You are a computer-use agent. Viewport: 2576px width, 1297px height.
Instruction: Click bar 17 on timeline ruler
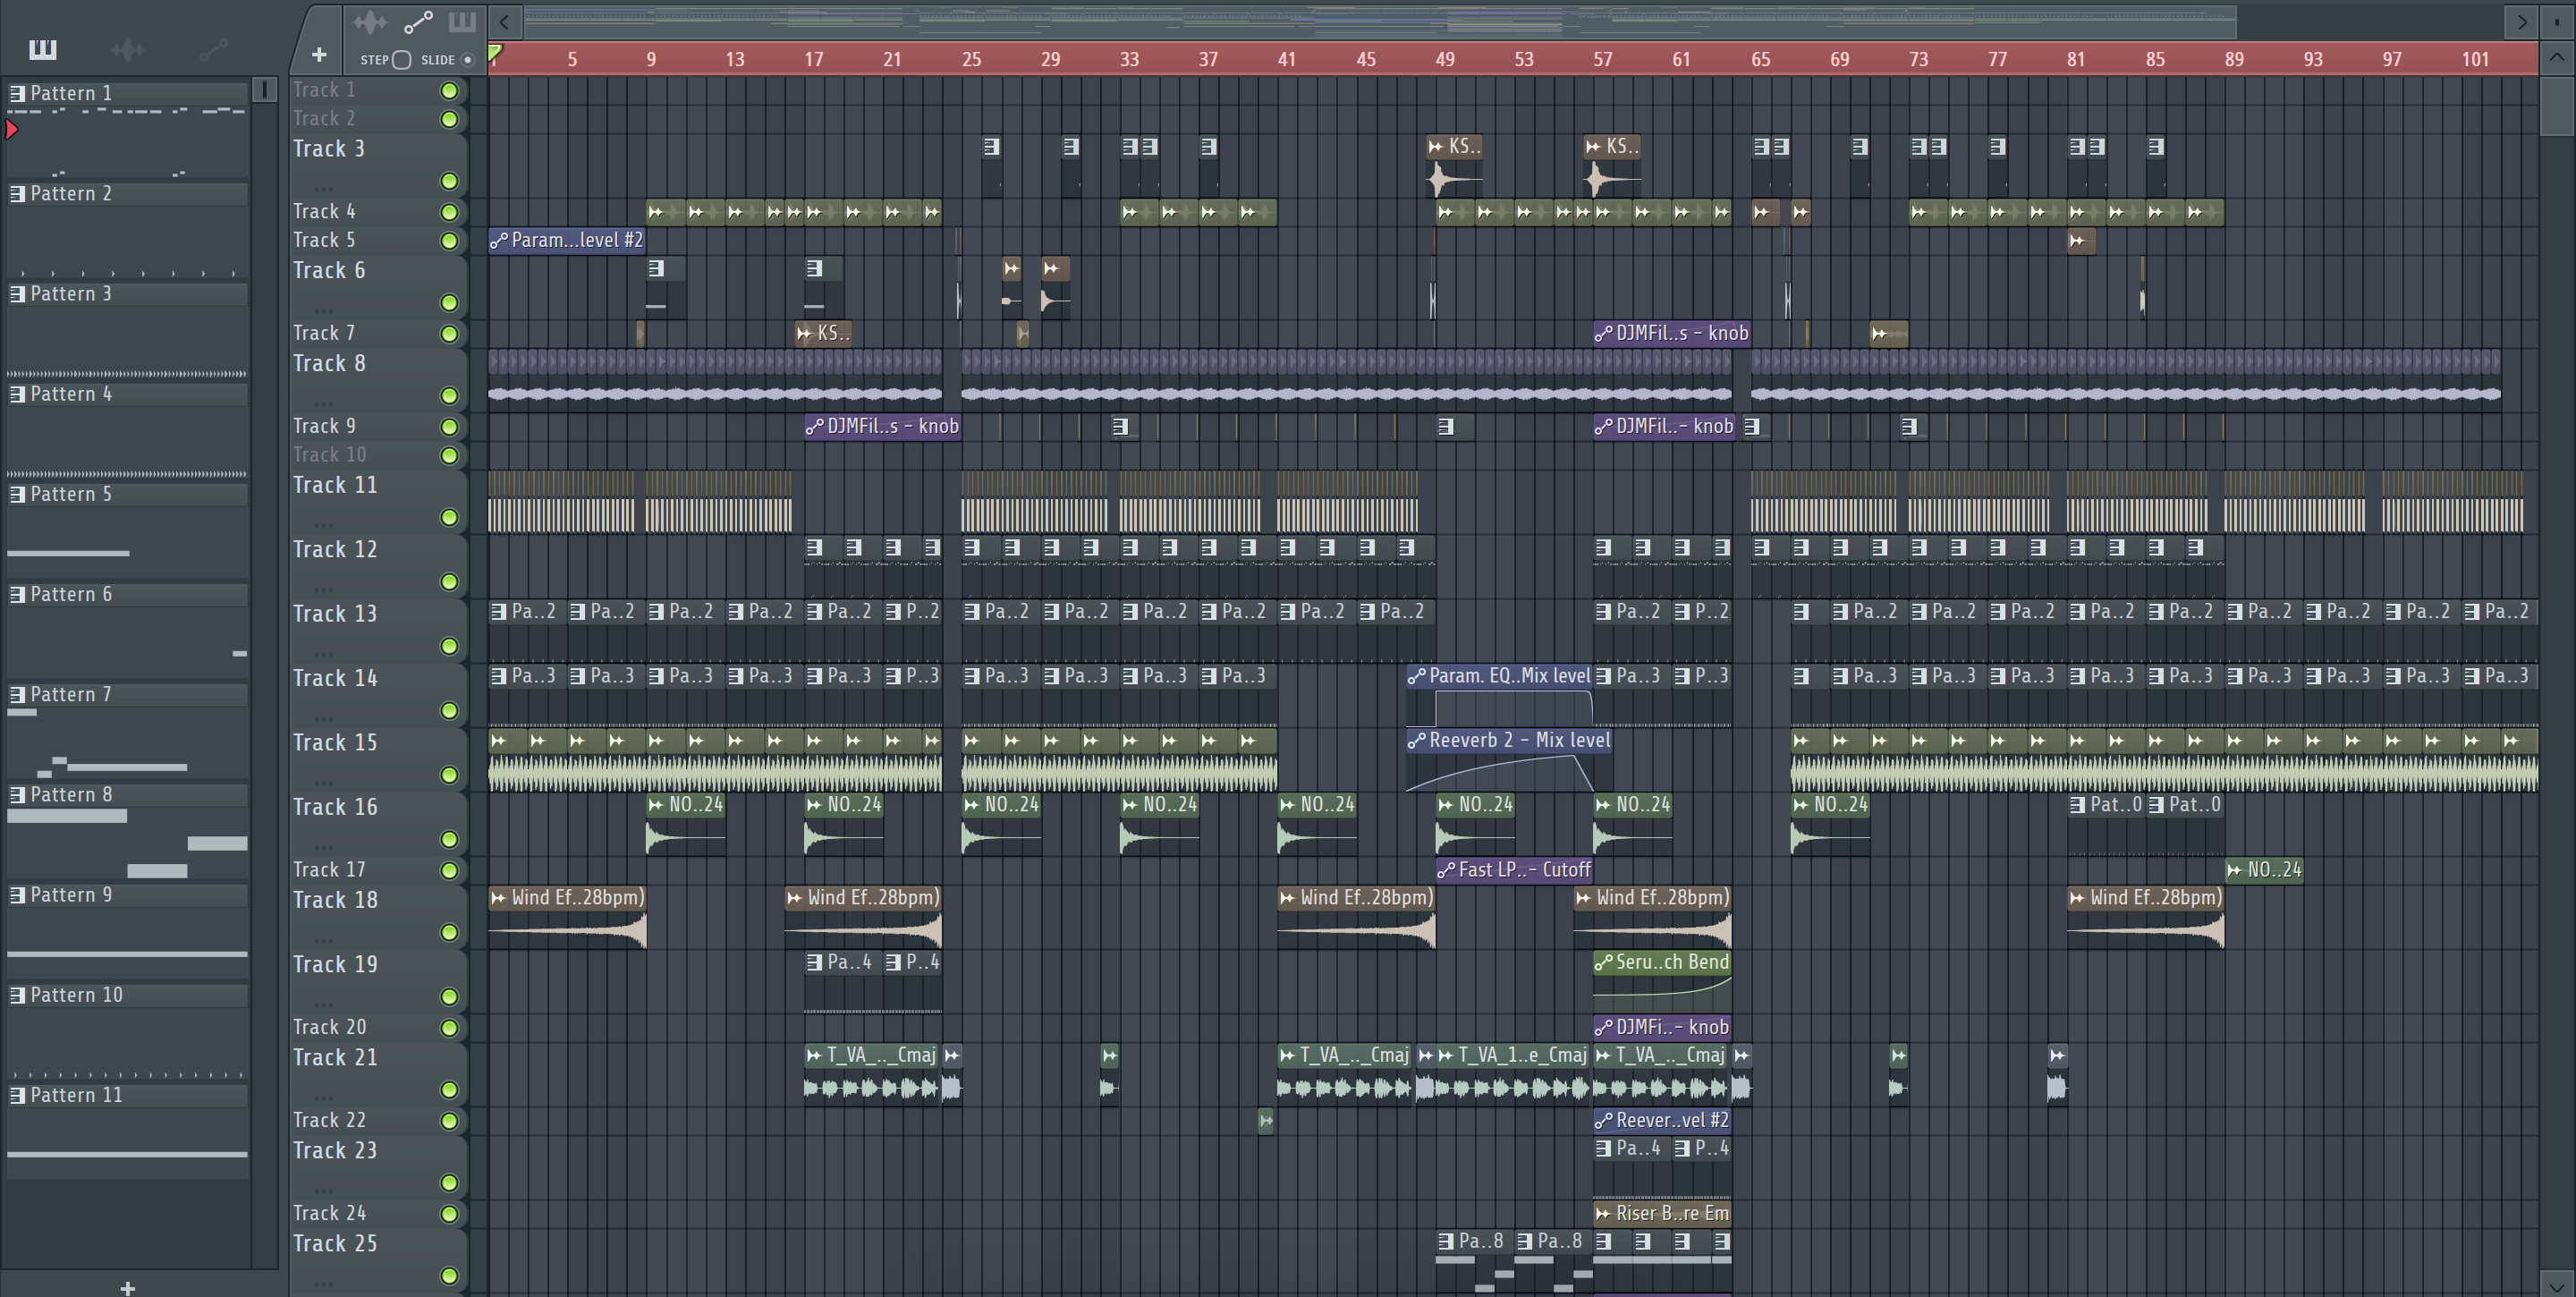pyautogui.click(x=813, y=59)
